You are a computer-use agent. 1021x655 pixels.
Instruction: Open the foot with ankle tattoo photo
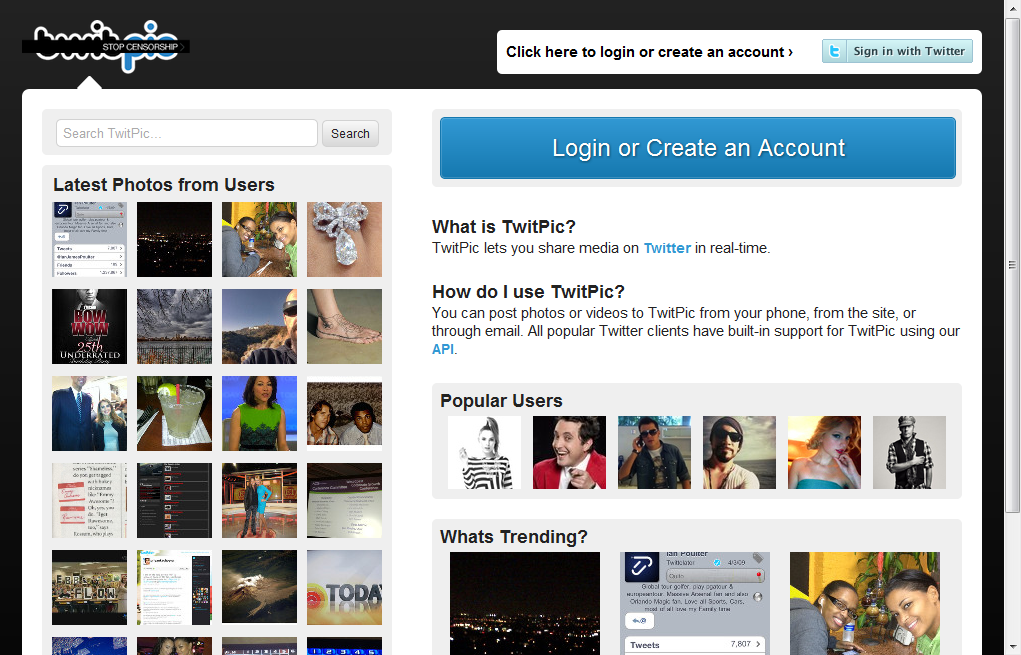(344, 327)
